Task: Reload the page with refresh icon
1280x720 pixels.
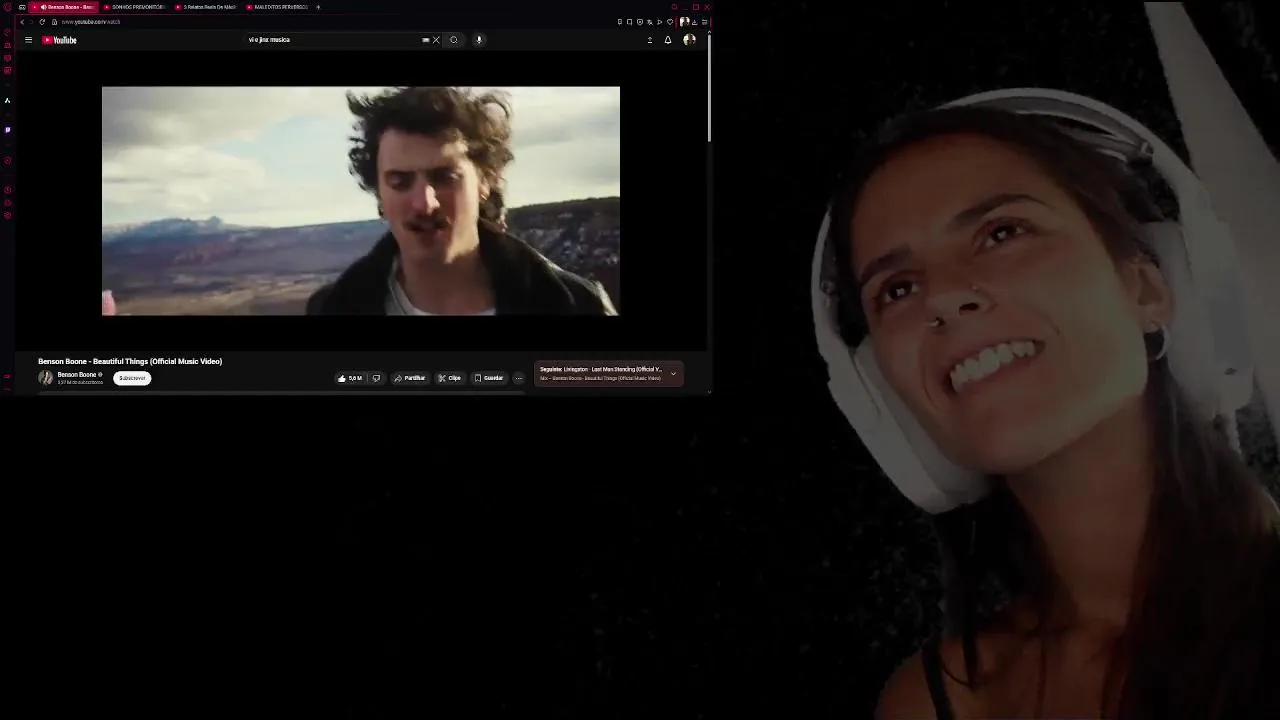Action: (x=42, y=22)
